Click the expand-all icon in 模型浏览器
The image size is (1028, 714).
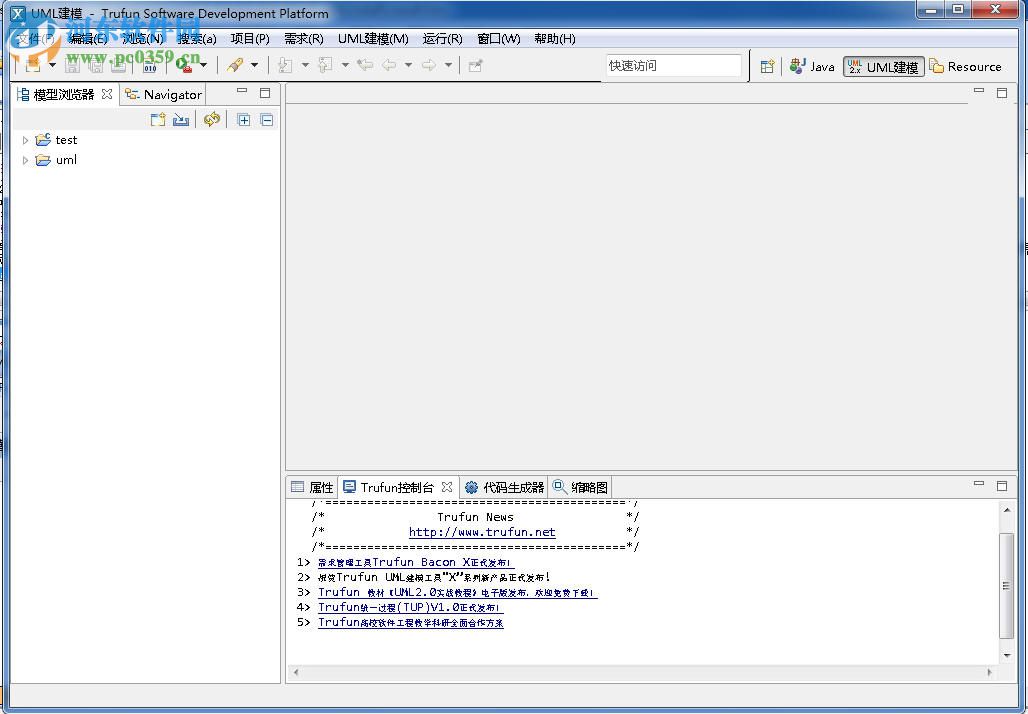click(x=244, y=119)
